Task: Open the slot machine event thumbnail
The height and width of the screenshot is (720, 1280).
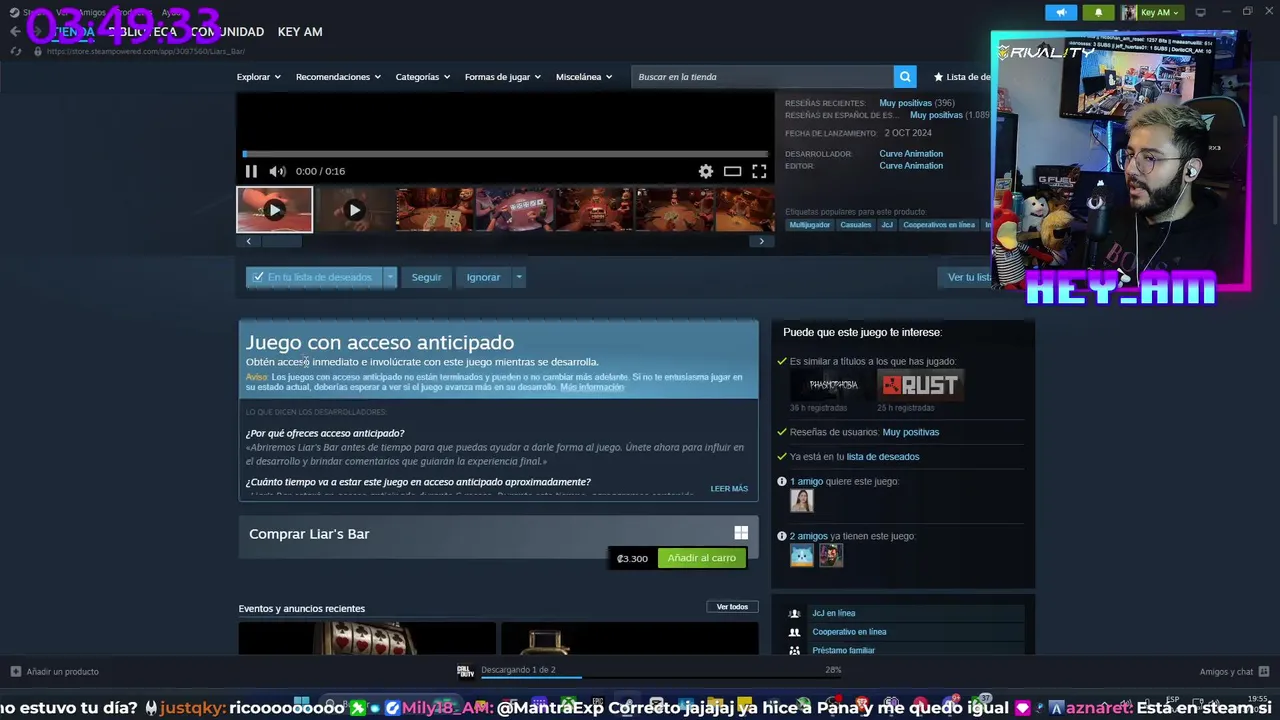Action: point(367,638)
